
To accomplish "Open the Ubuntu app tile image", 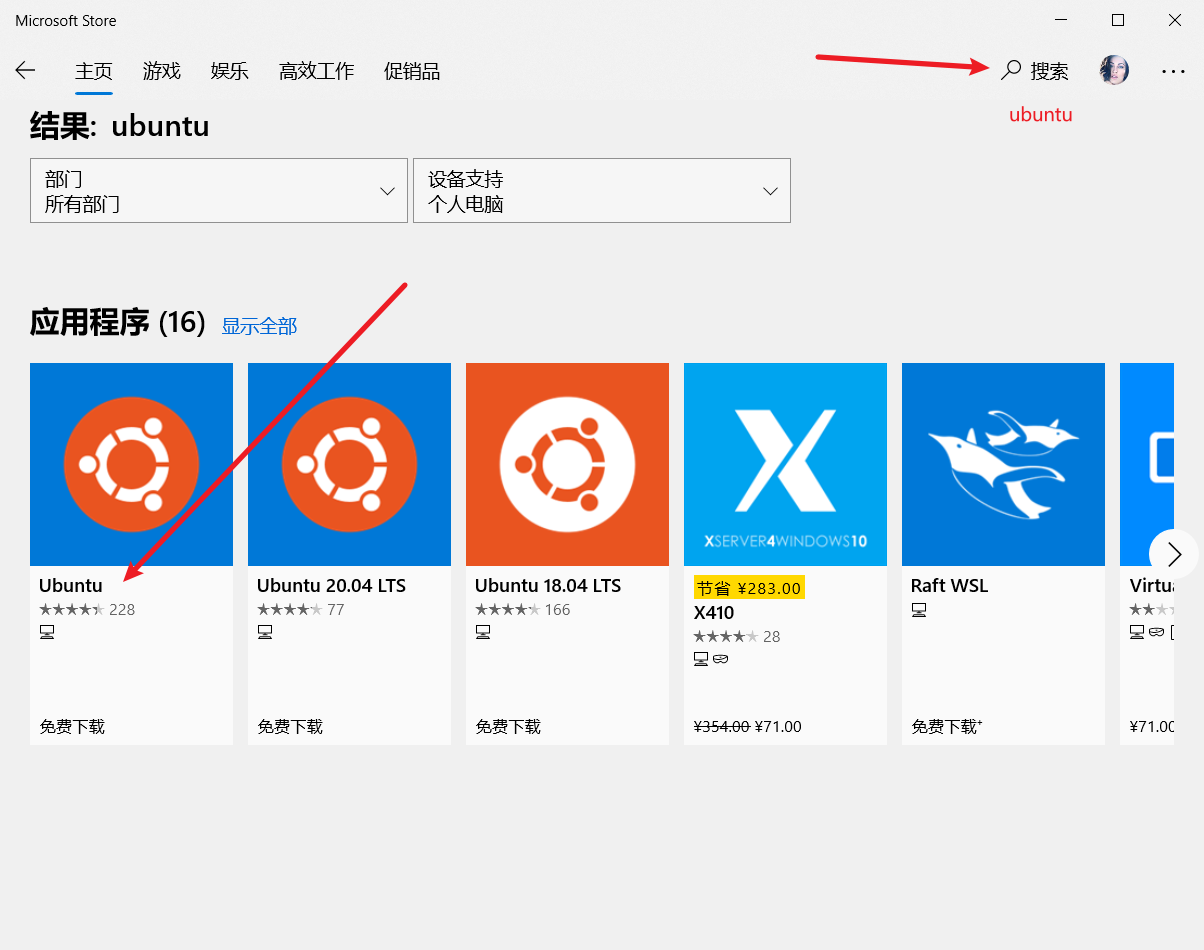I will coord(131,464).
